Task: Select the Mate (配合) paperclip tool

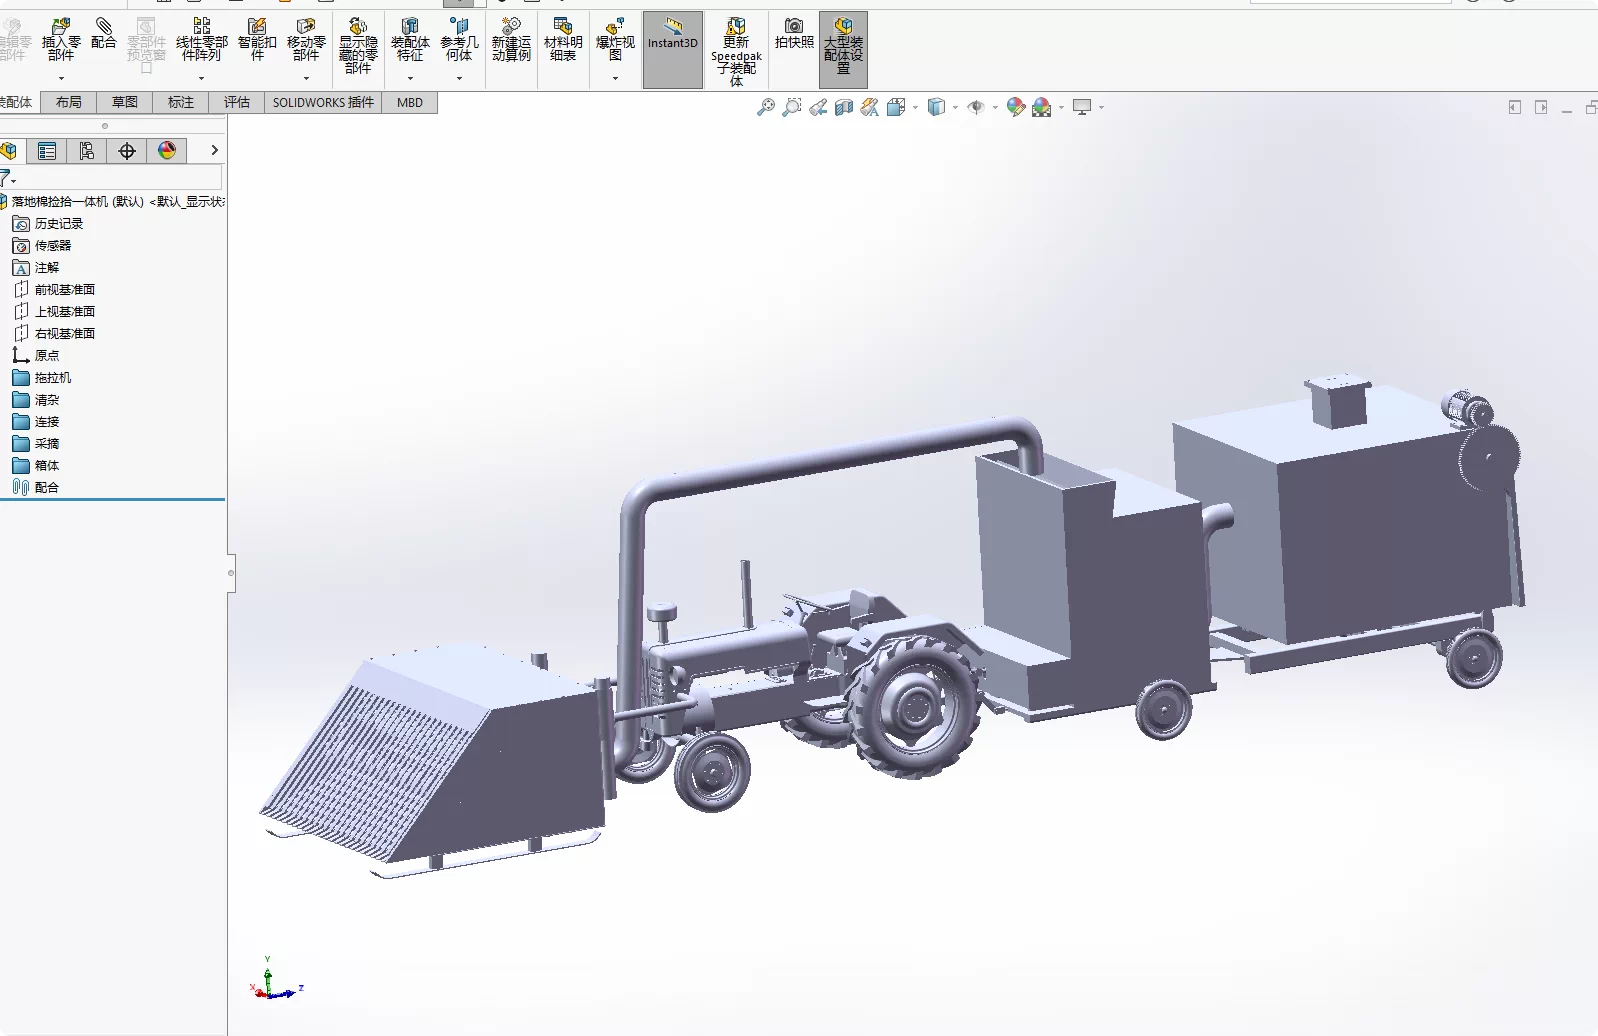Action: [104, 33]
